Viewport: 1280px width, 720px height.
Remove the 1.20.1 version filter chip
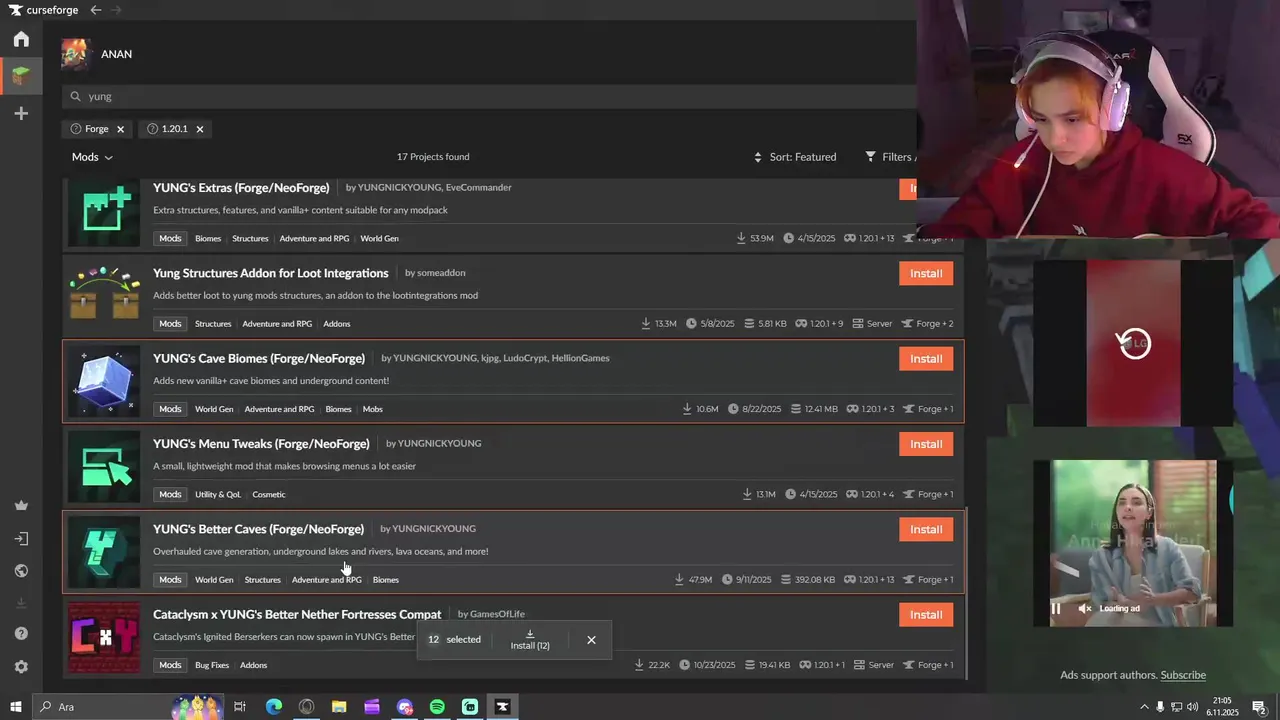[199, 129]
